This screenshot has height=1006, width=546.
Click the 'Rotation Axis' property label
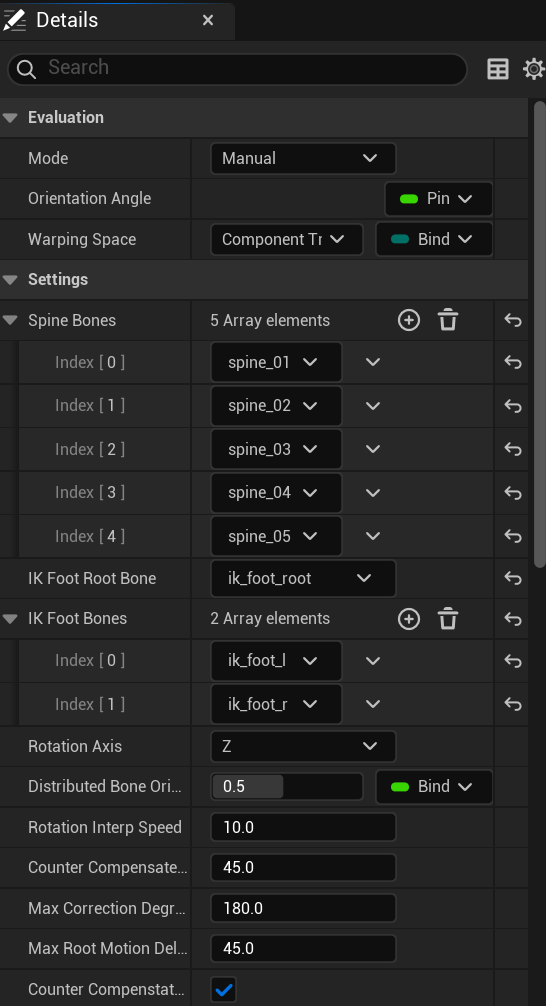pyautogui.click(x=75, y=746)
